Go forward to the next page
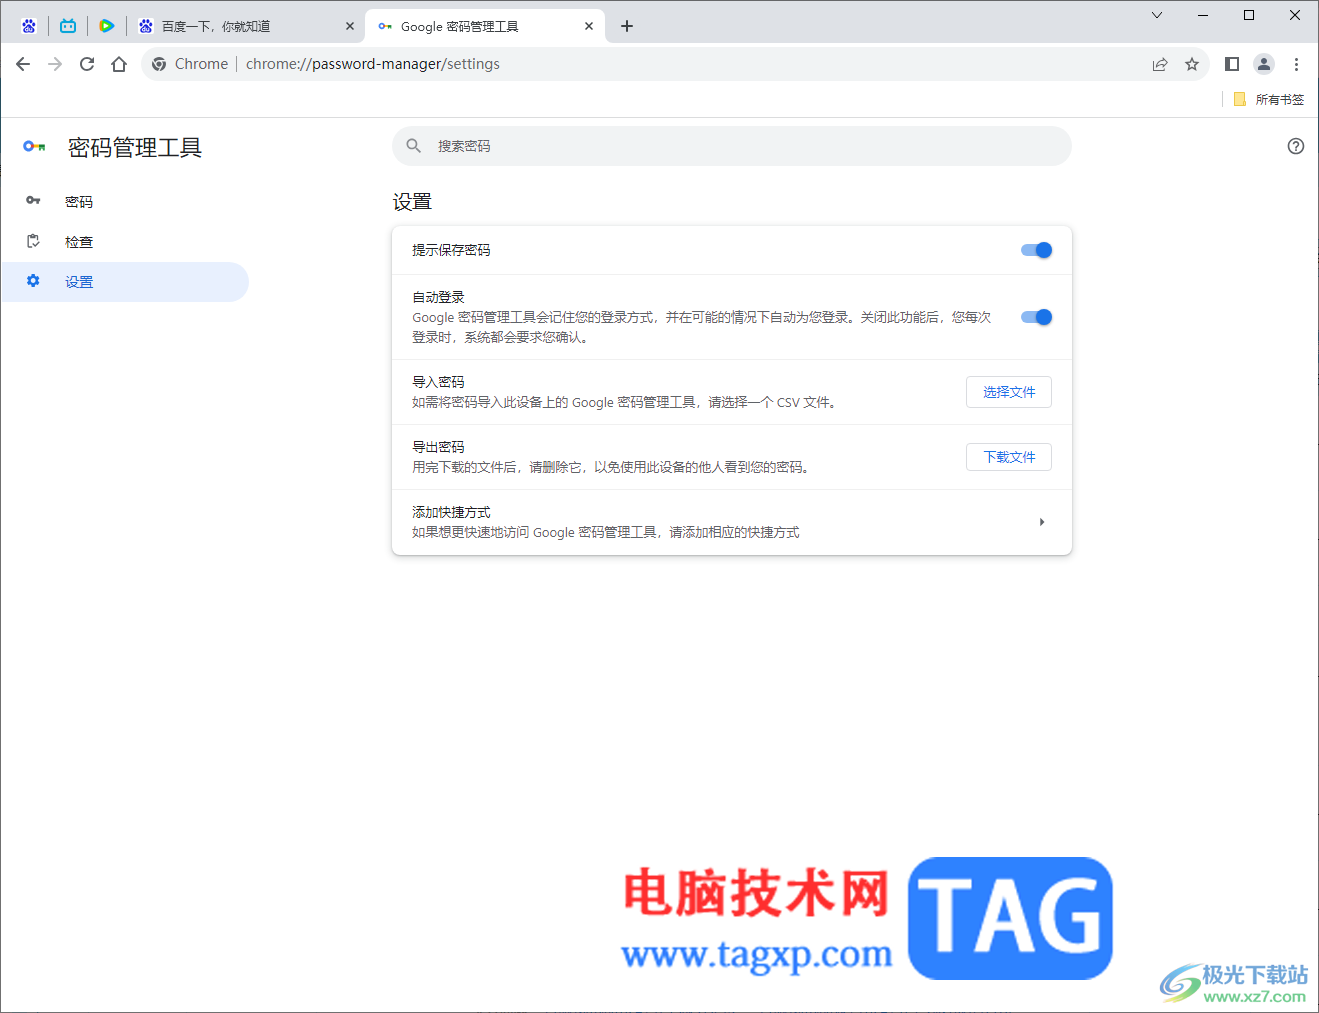The width and height of the screenshot is (1319, 1013). pyautogui.click(x=55, y=64)
